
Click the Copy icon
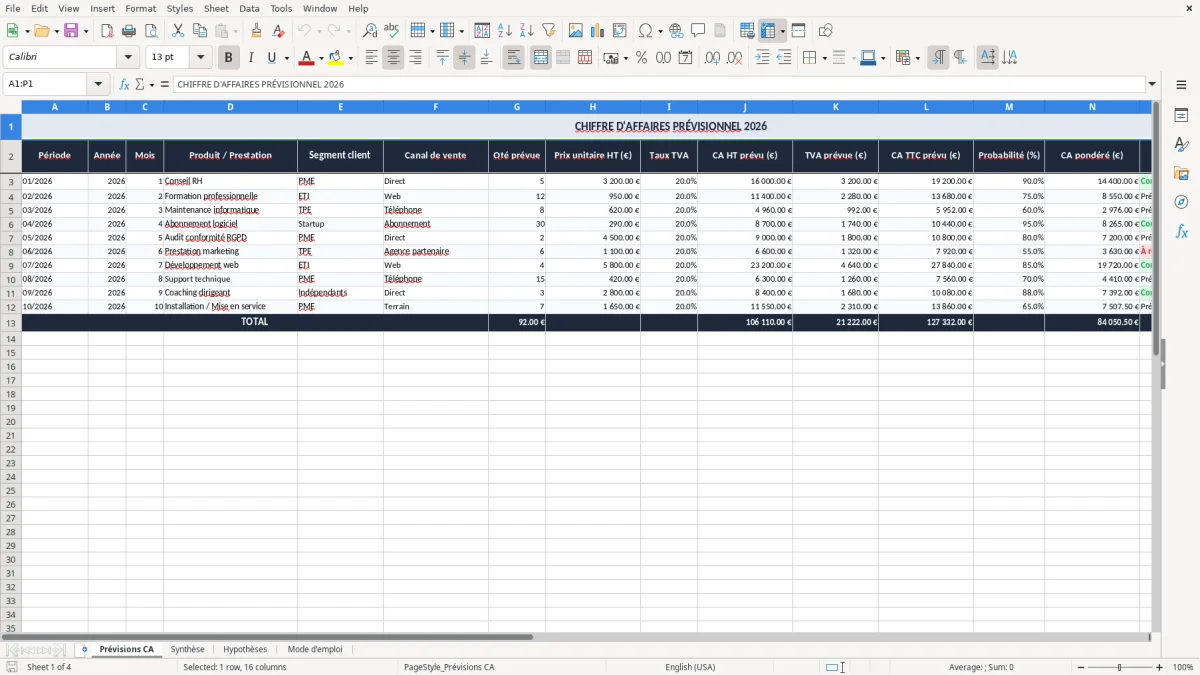(200, 31)
